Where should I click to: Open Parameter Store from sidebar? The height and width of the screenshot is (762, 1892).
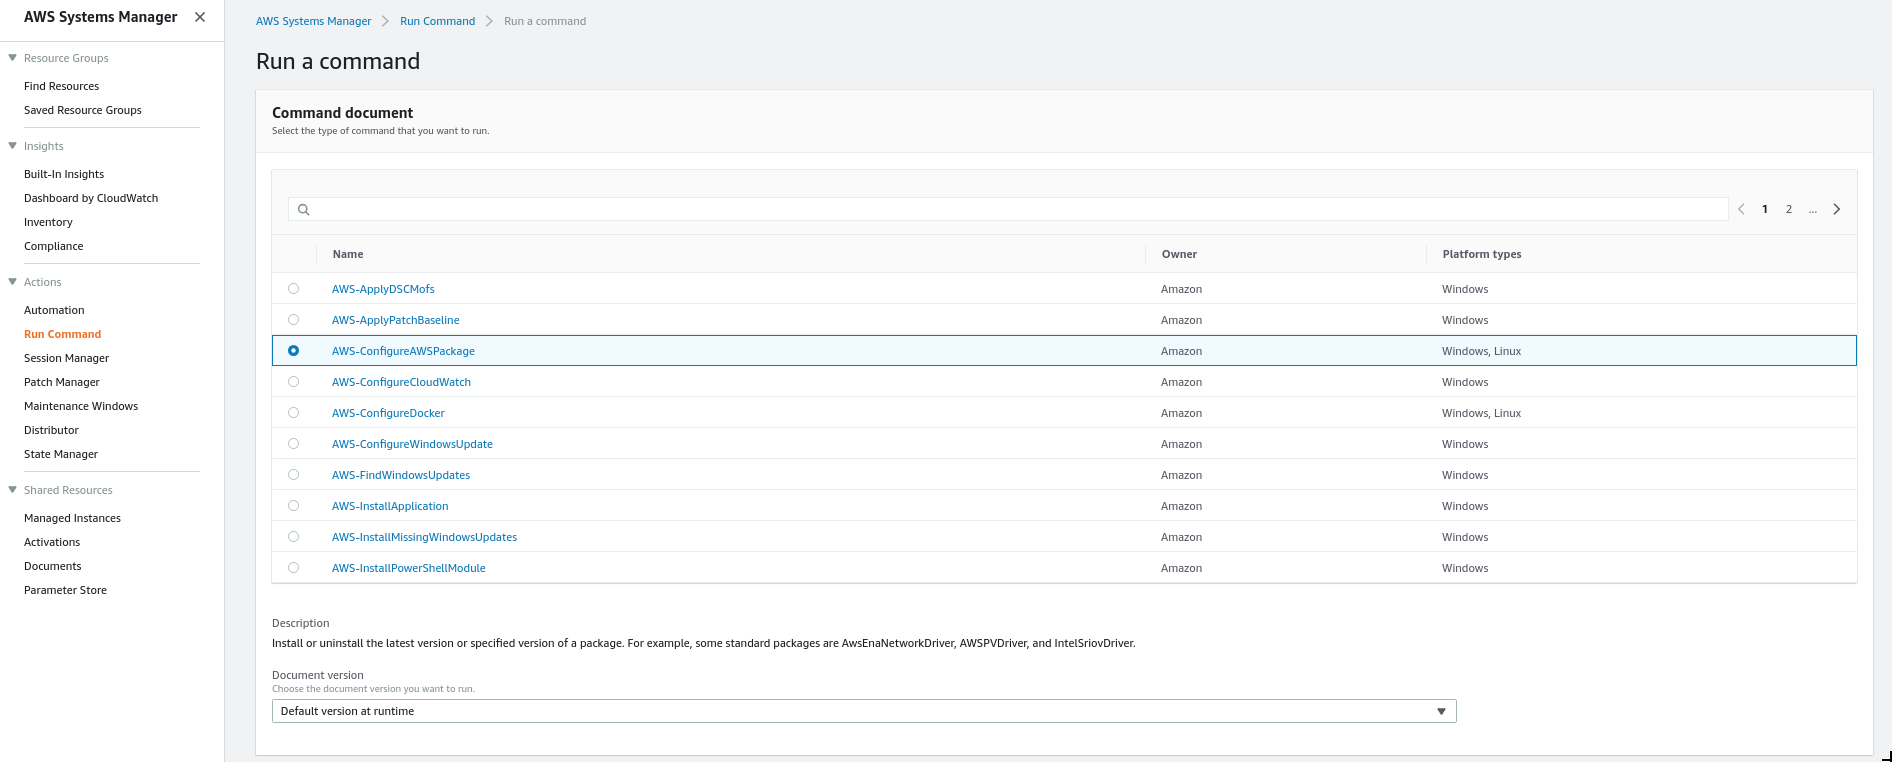65,590
